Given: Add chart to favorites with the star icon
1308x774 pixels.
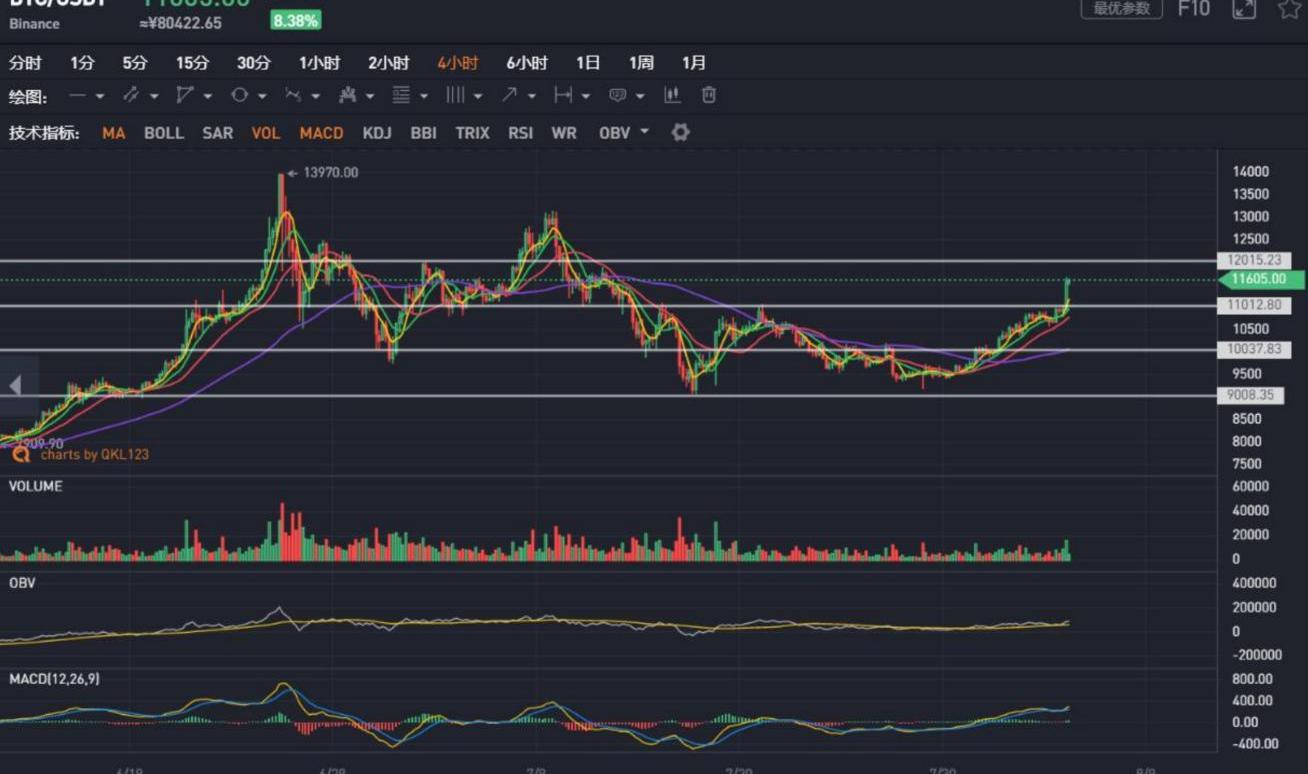Looking at the screenshot, I should tap(1289, 9).
